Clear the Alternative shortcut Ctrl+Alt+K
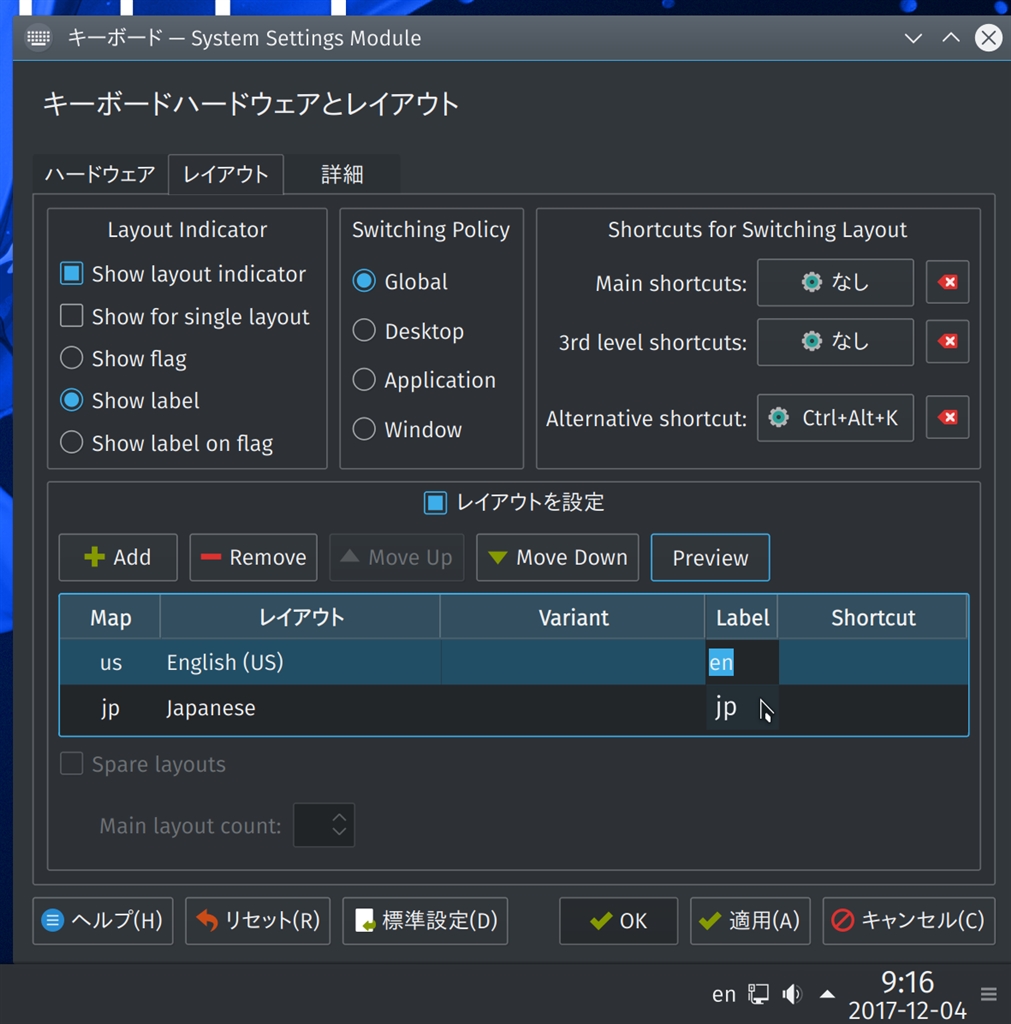1011x1024 pixels. tap(947, 417)
